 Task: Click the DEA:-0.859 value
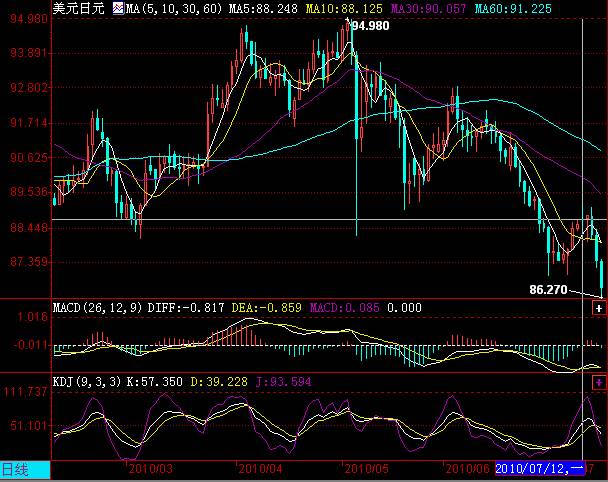[x=266, y=308]
